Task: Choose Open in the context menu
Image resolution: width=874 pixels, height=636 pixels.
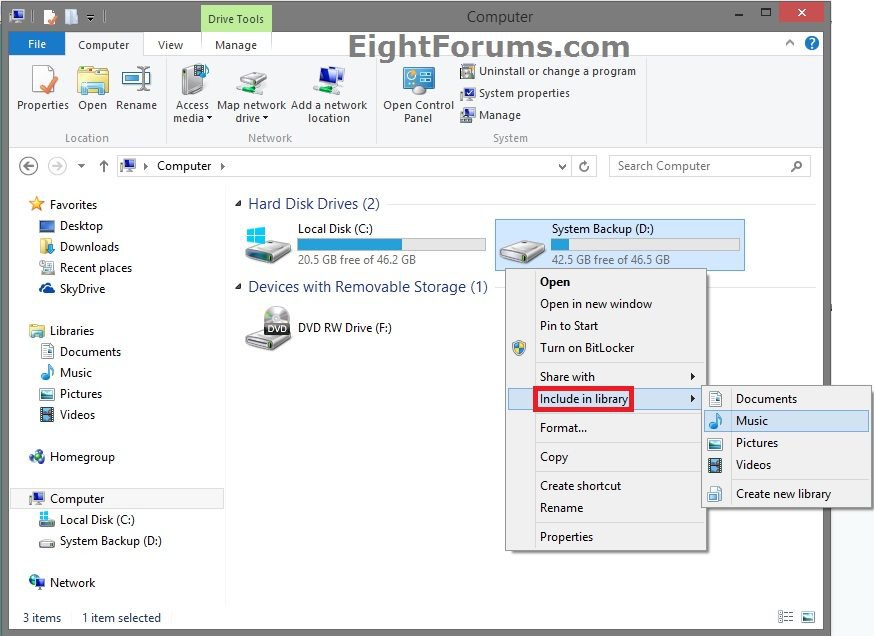Action: point(607,282)
